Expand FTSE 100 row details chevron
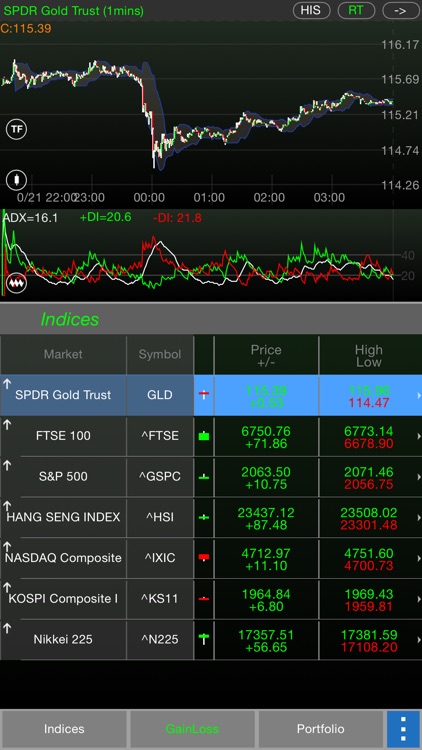Image resolution: width=422 pixels, height=750 pixels. click(418, 436)
